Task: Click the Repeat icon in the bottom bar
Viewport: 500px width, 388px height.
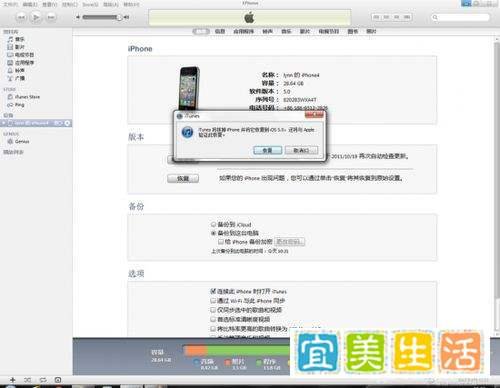Action: (43, 380)
